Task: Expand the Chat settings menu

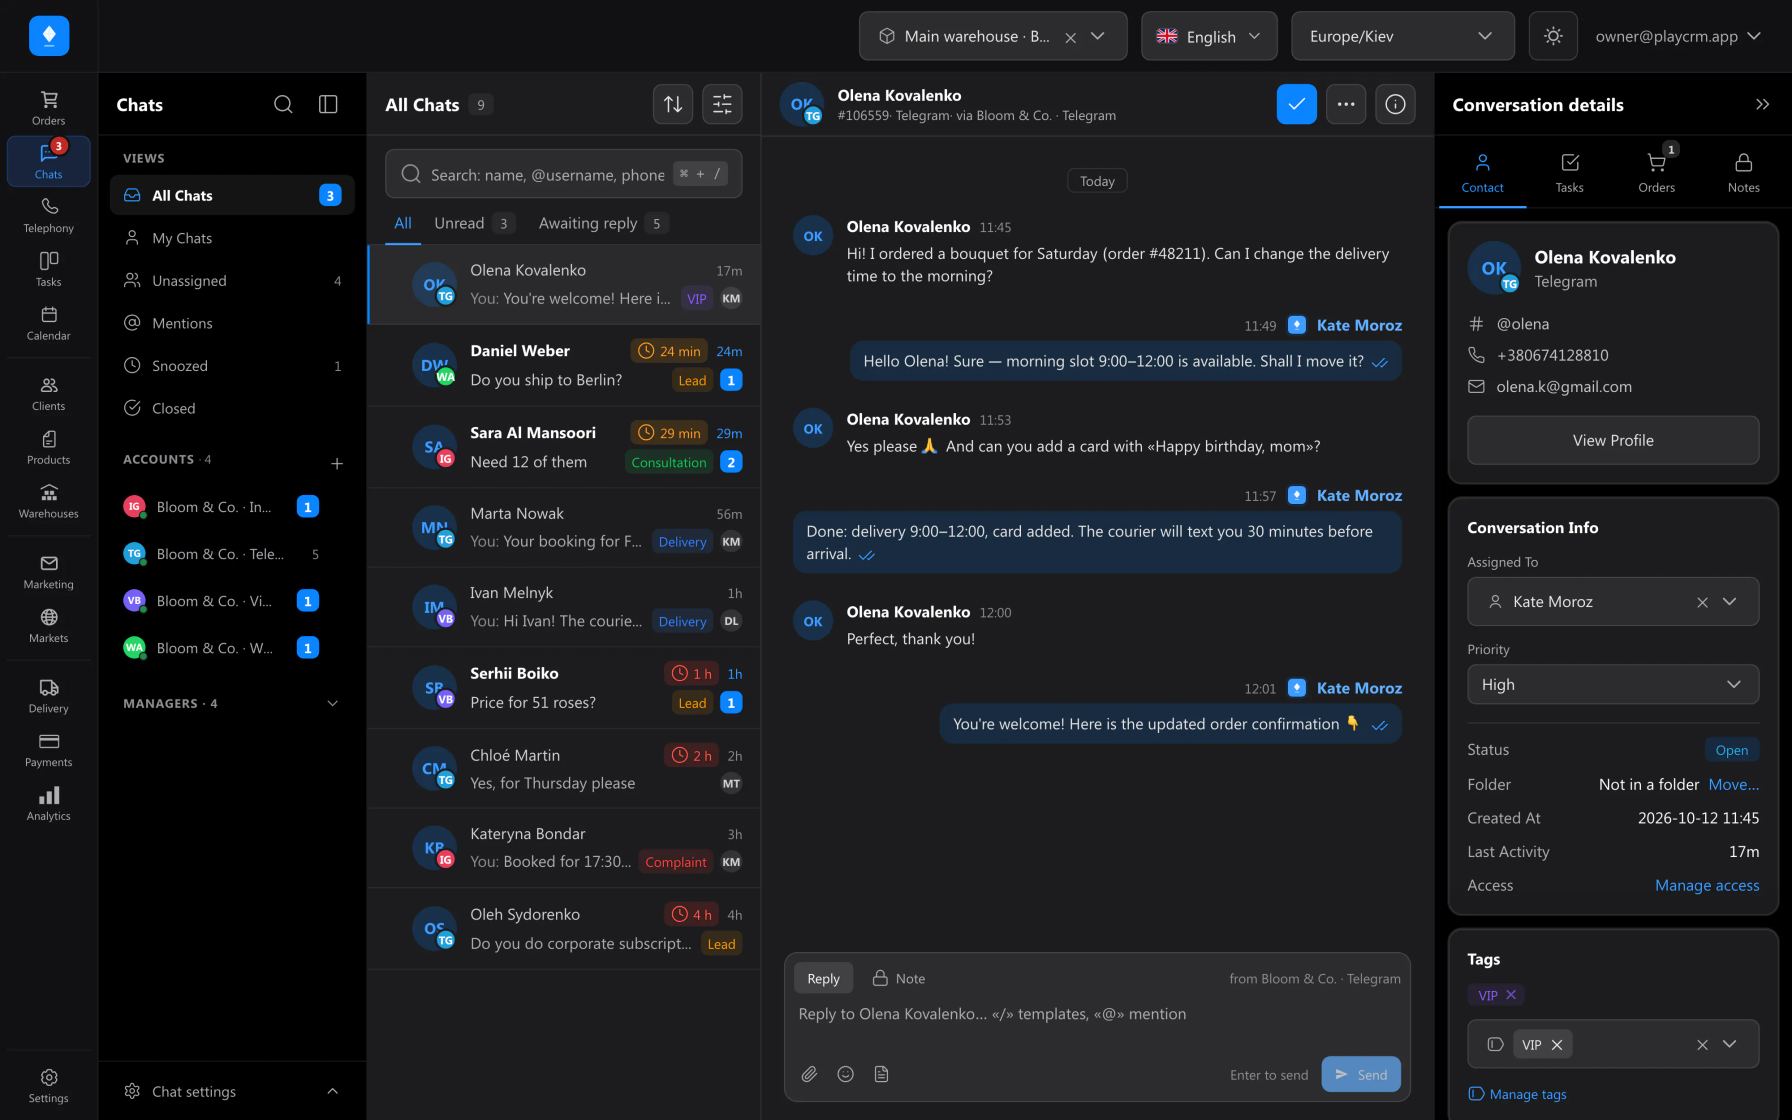Action: pos(232,1091)
